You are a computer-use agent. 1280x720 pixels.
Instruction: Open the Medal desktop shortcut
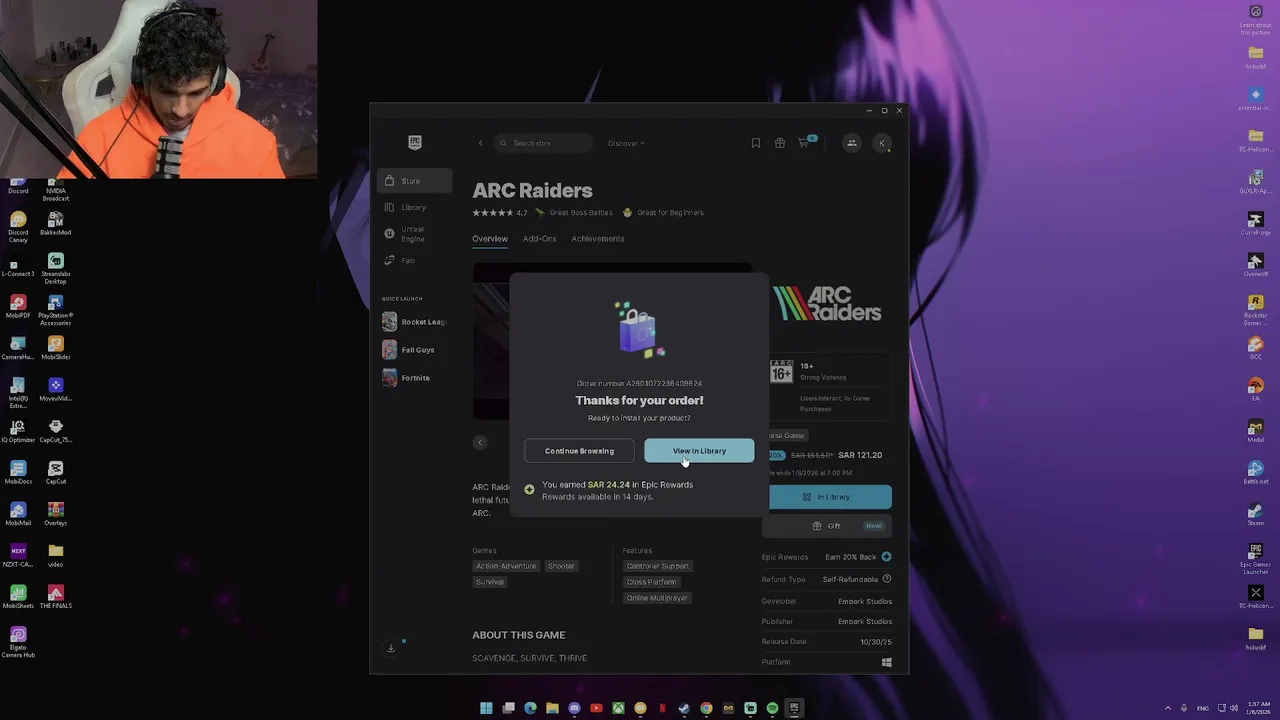click(1256, 431)
